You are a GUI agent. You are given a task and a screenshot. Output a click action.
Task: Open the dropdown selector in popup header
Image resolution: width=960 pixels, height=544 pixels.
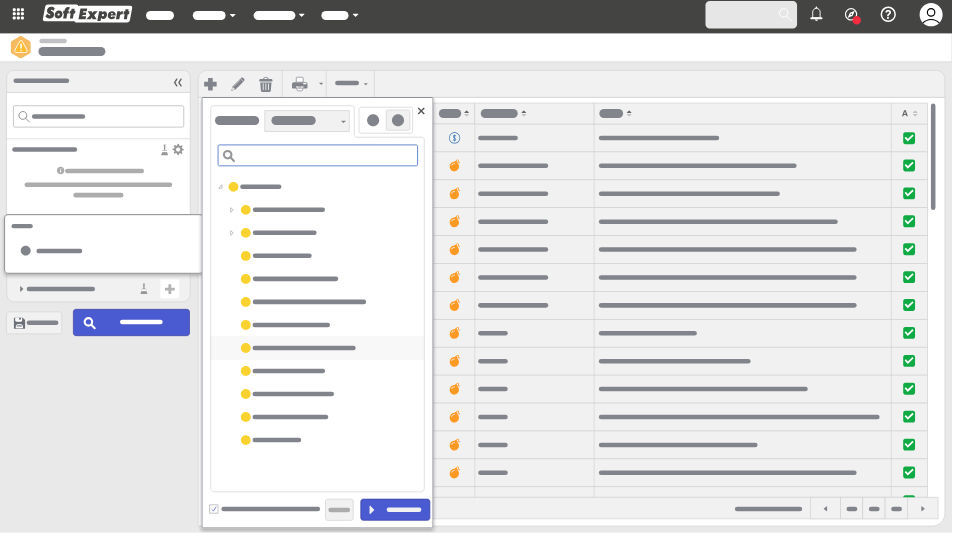[307, 121]
